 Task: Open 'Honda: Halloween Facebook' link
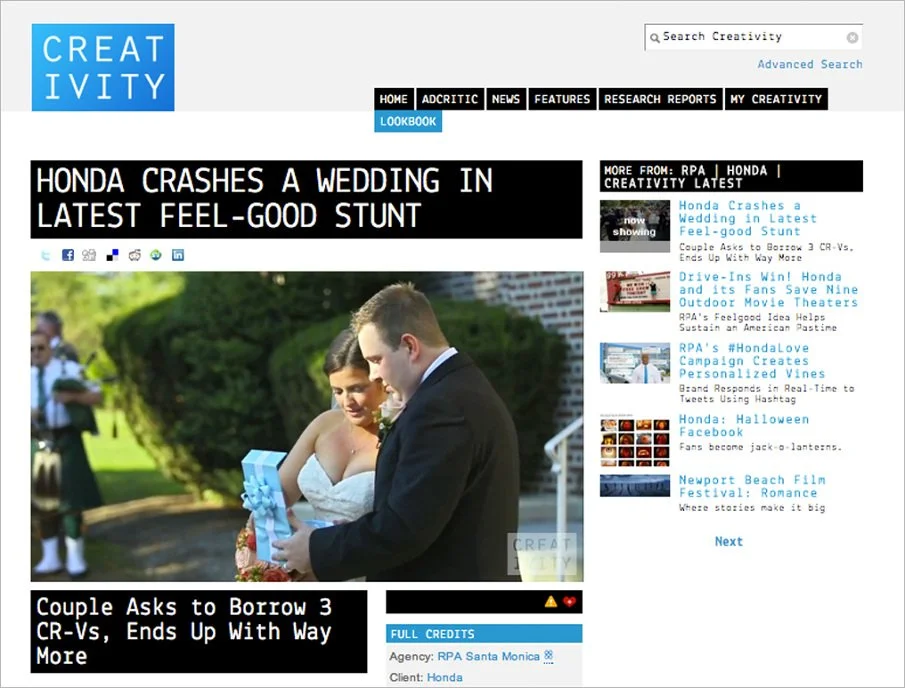point(744,425)
